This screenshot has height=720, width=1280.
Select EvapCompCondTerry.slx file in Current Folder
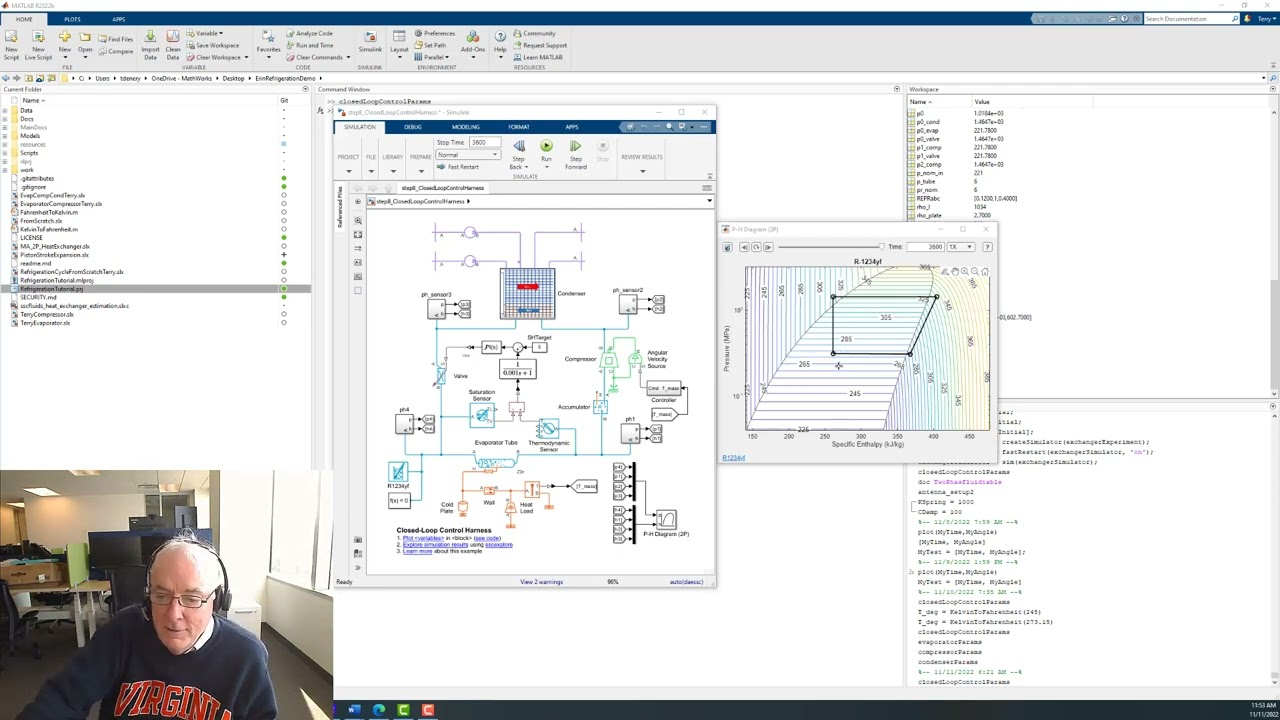(x=53, y=195)
